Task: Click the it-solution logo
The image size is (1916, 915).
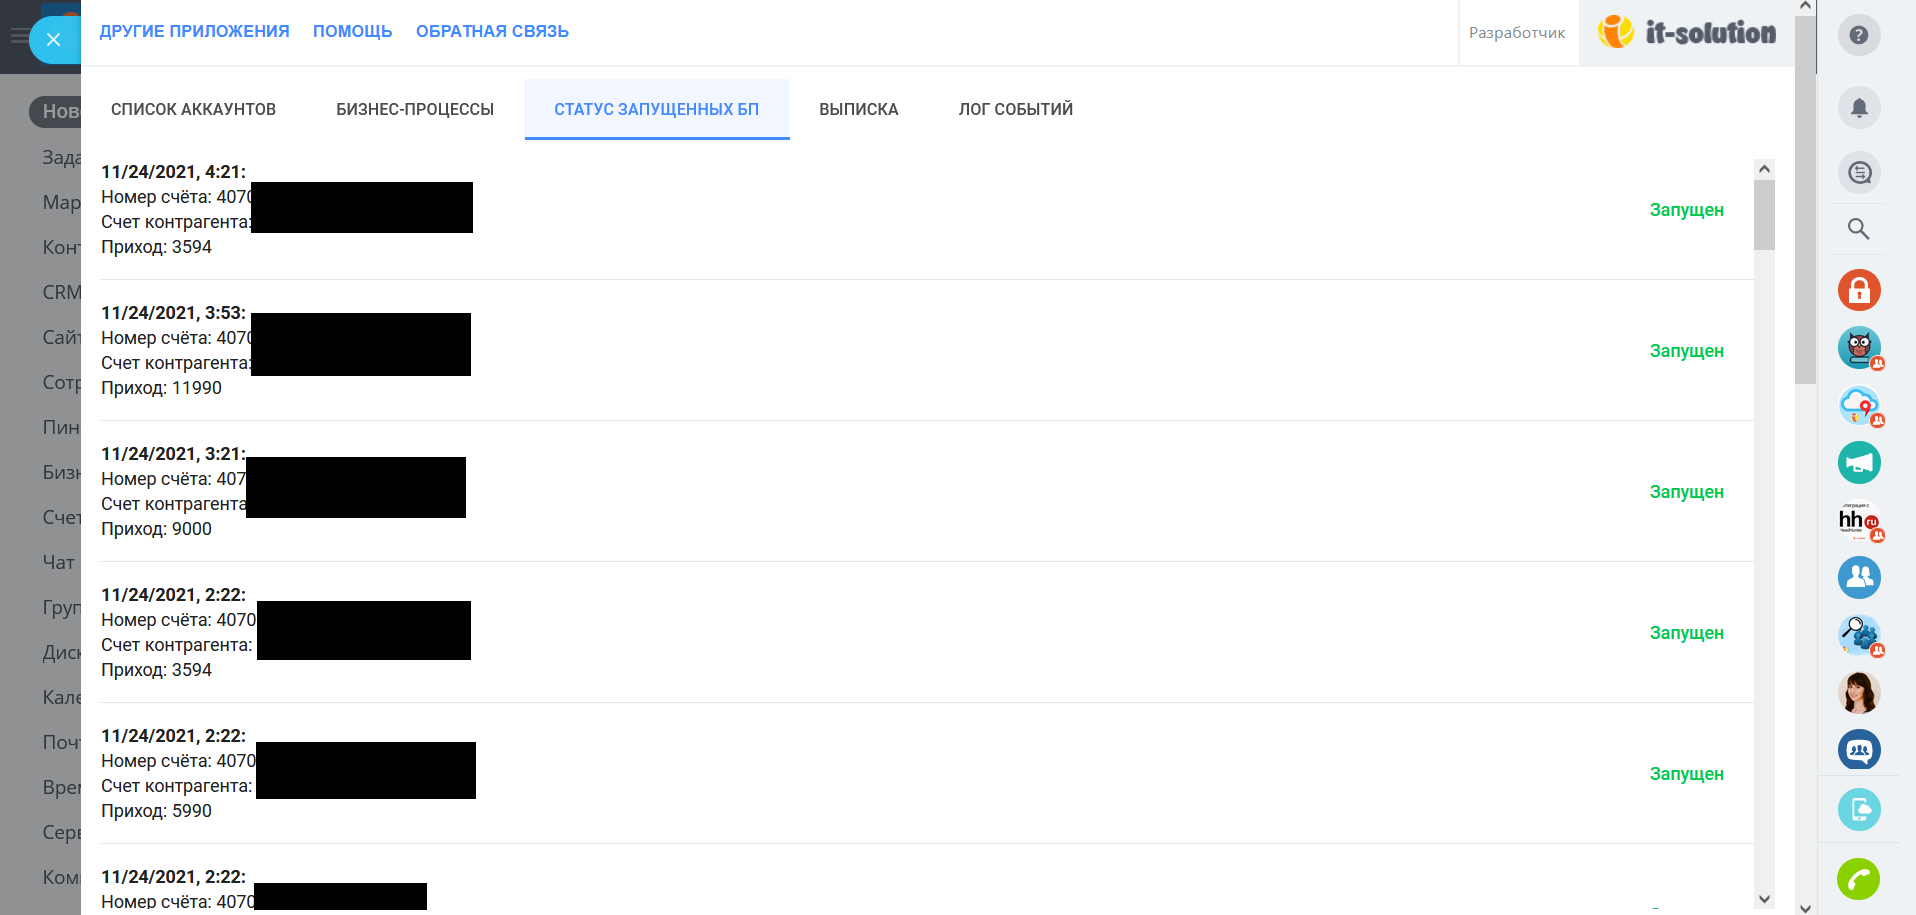Action: pyautogui.click(x=1687, y=32)
